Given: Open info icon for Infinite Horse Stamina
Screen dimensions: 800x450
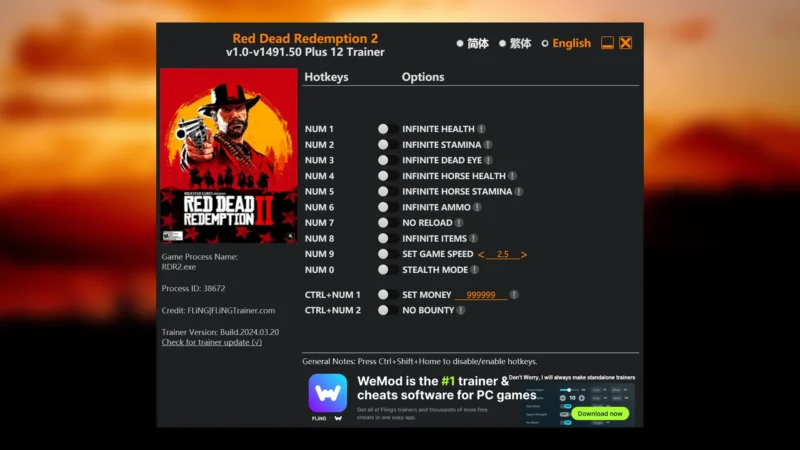Looking at the screenshot, I should [519, 191].
